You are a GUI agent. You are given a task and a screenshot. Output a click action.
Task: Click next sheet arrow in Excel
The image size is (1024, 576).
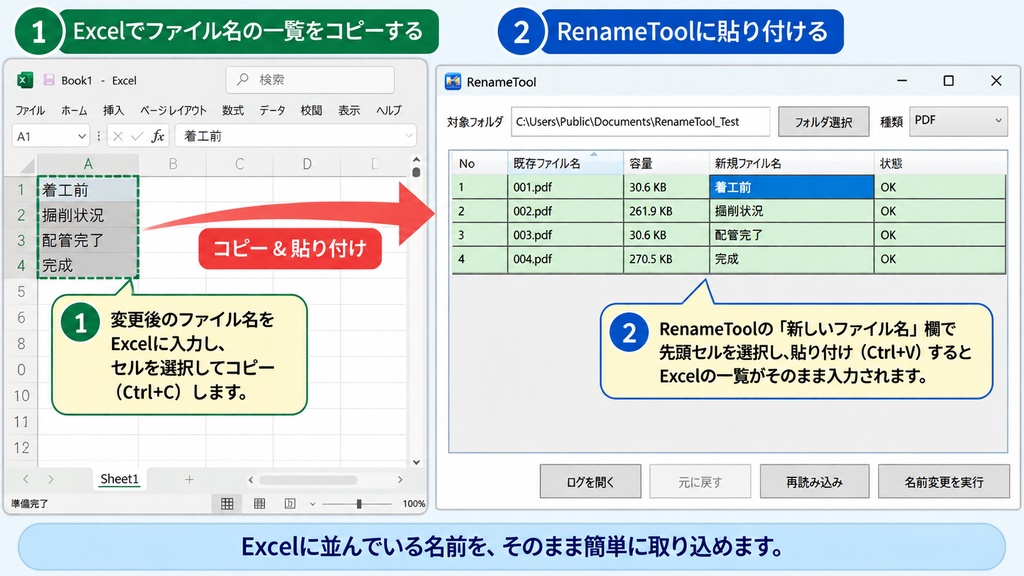(x=51, y=479)
